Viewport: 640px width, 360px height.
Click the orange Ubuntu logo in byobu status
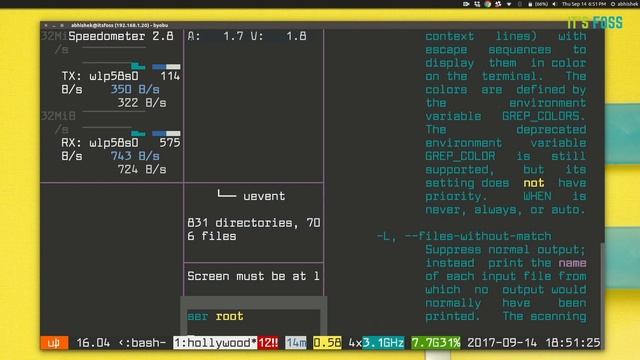tap(54, 343)
